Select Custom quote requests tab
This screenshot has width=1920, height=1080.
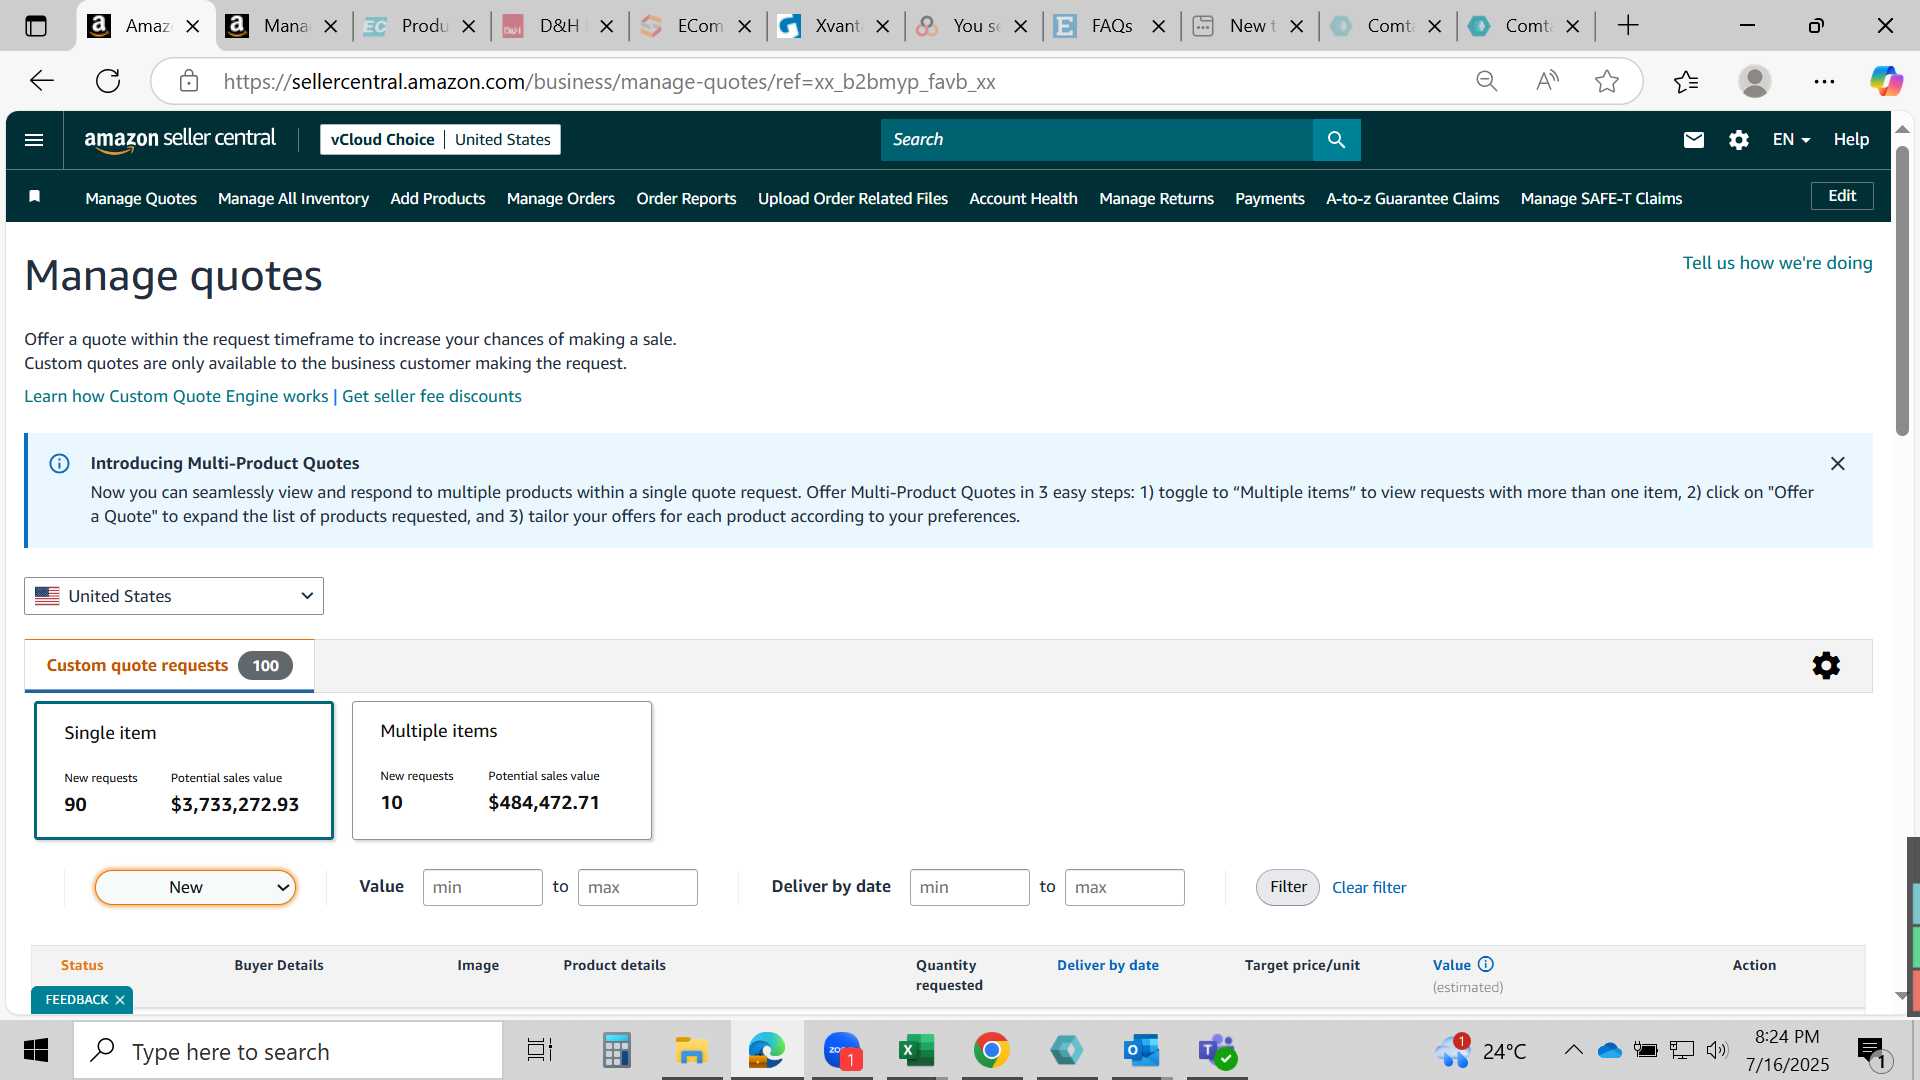coord(169,666)
